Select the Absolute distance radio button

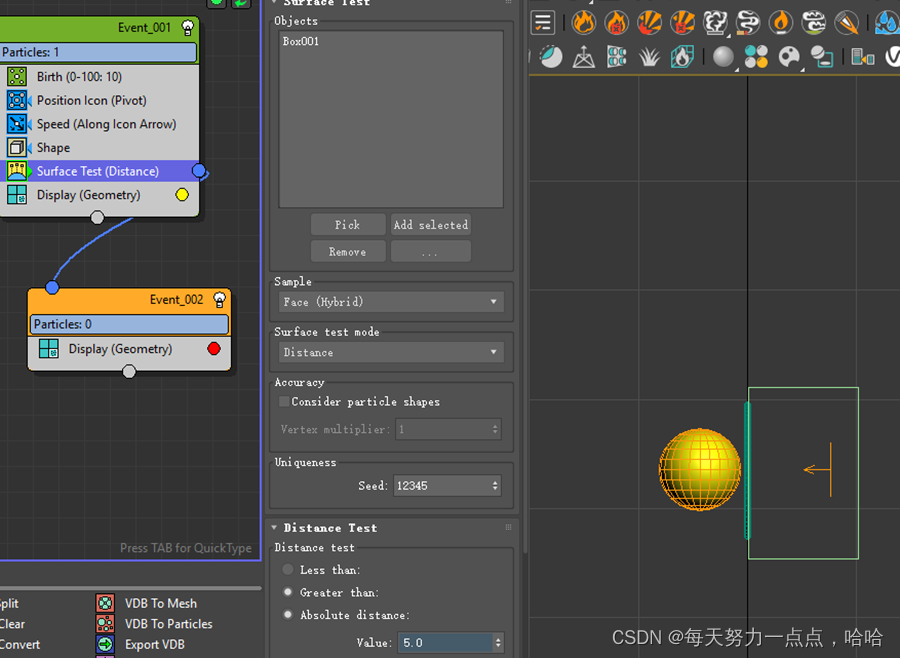[x=288, y=615]
